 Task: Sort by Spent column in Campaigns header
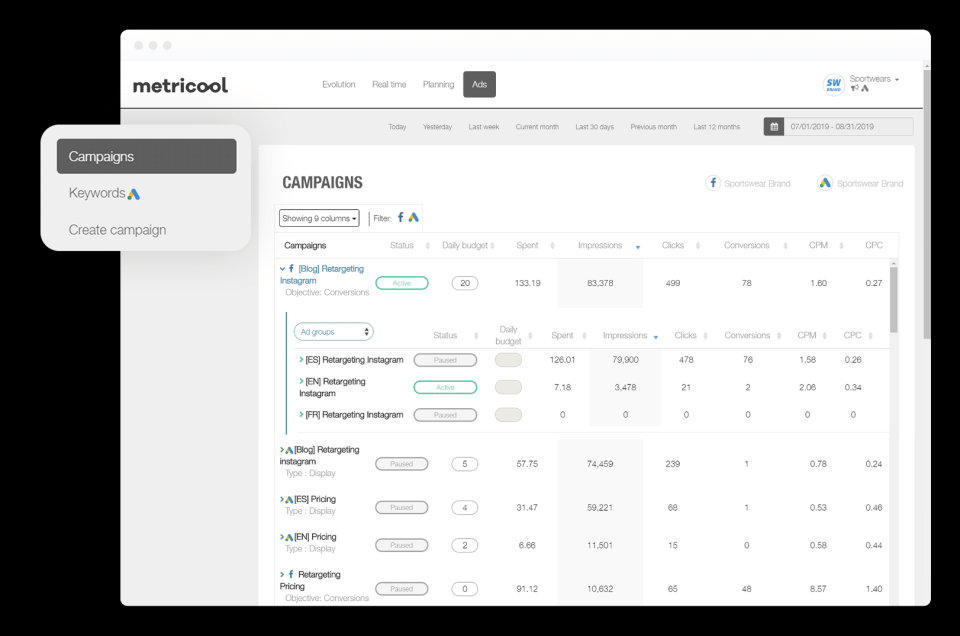coord(552,245)
